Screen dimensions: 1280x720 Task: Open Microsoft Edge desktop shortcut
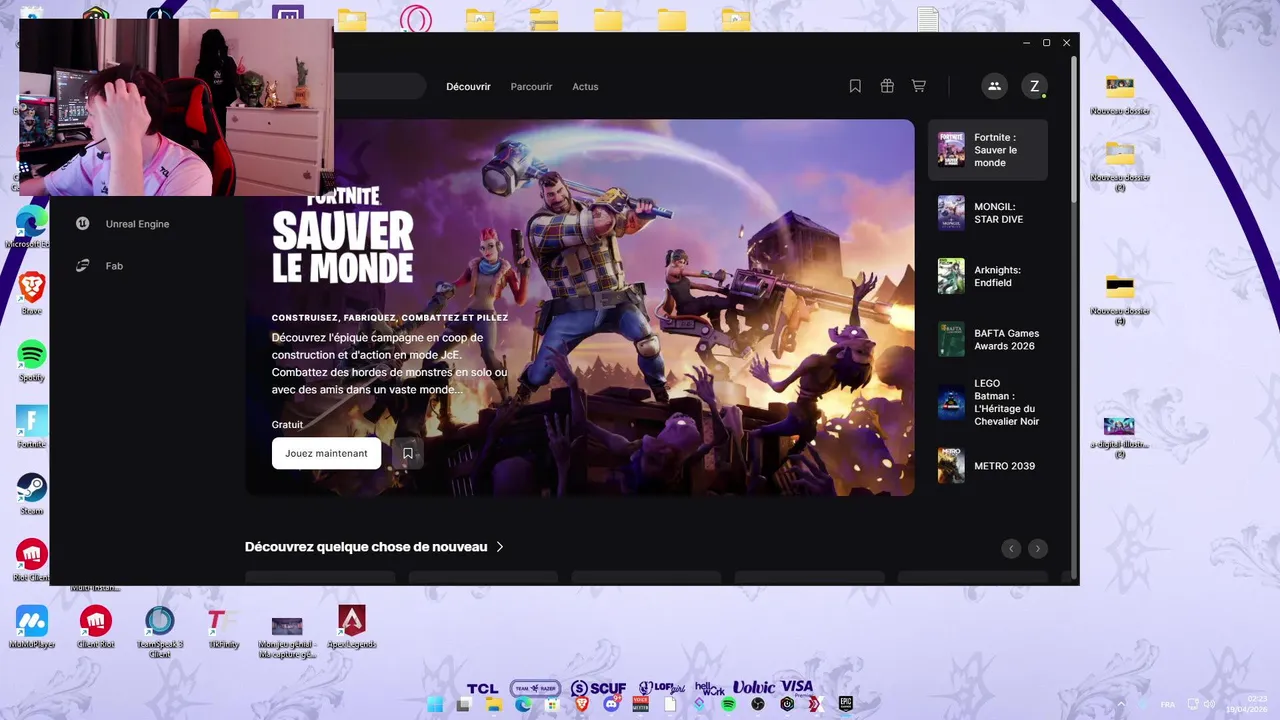click(30, 227)
